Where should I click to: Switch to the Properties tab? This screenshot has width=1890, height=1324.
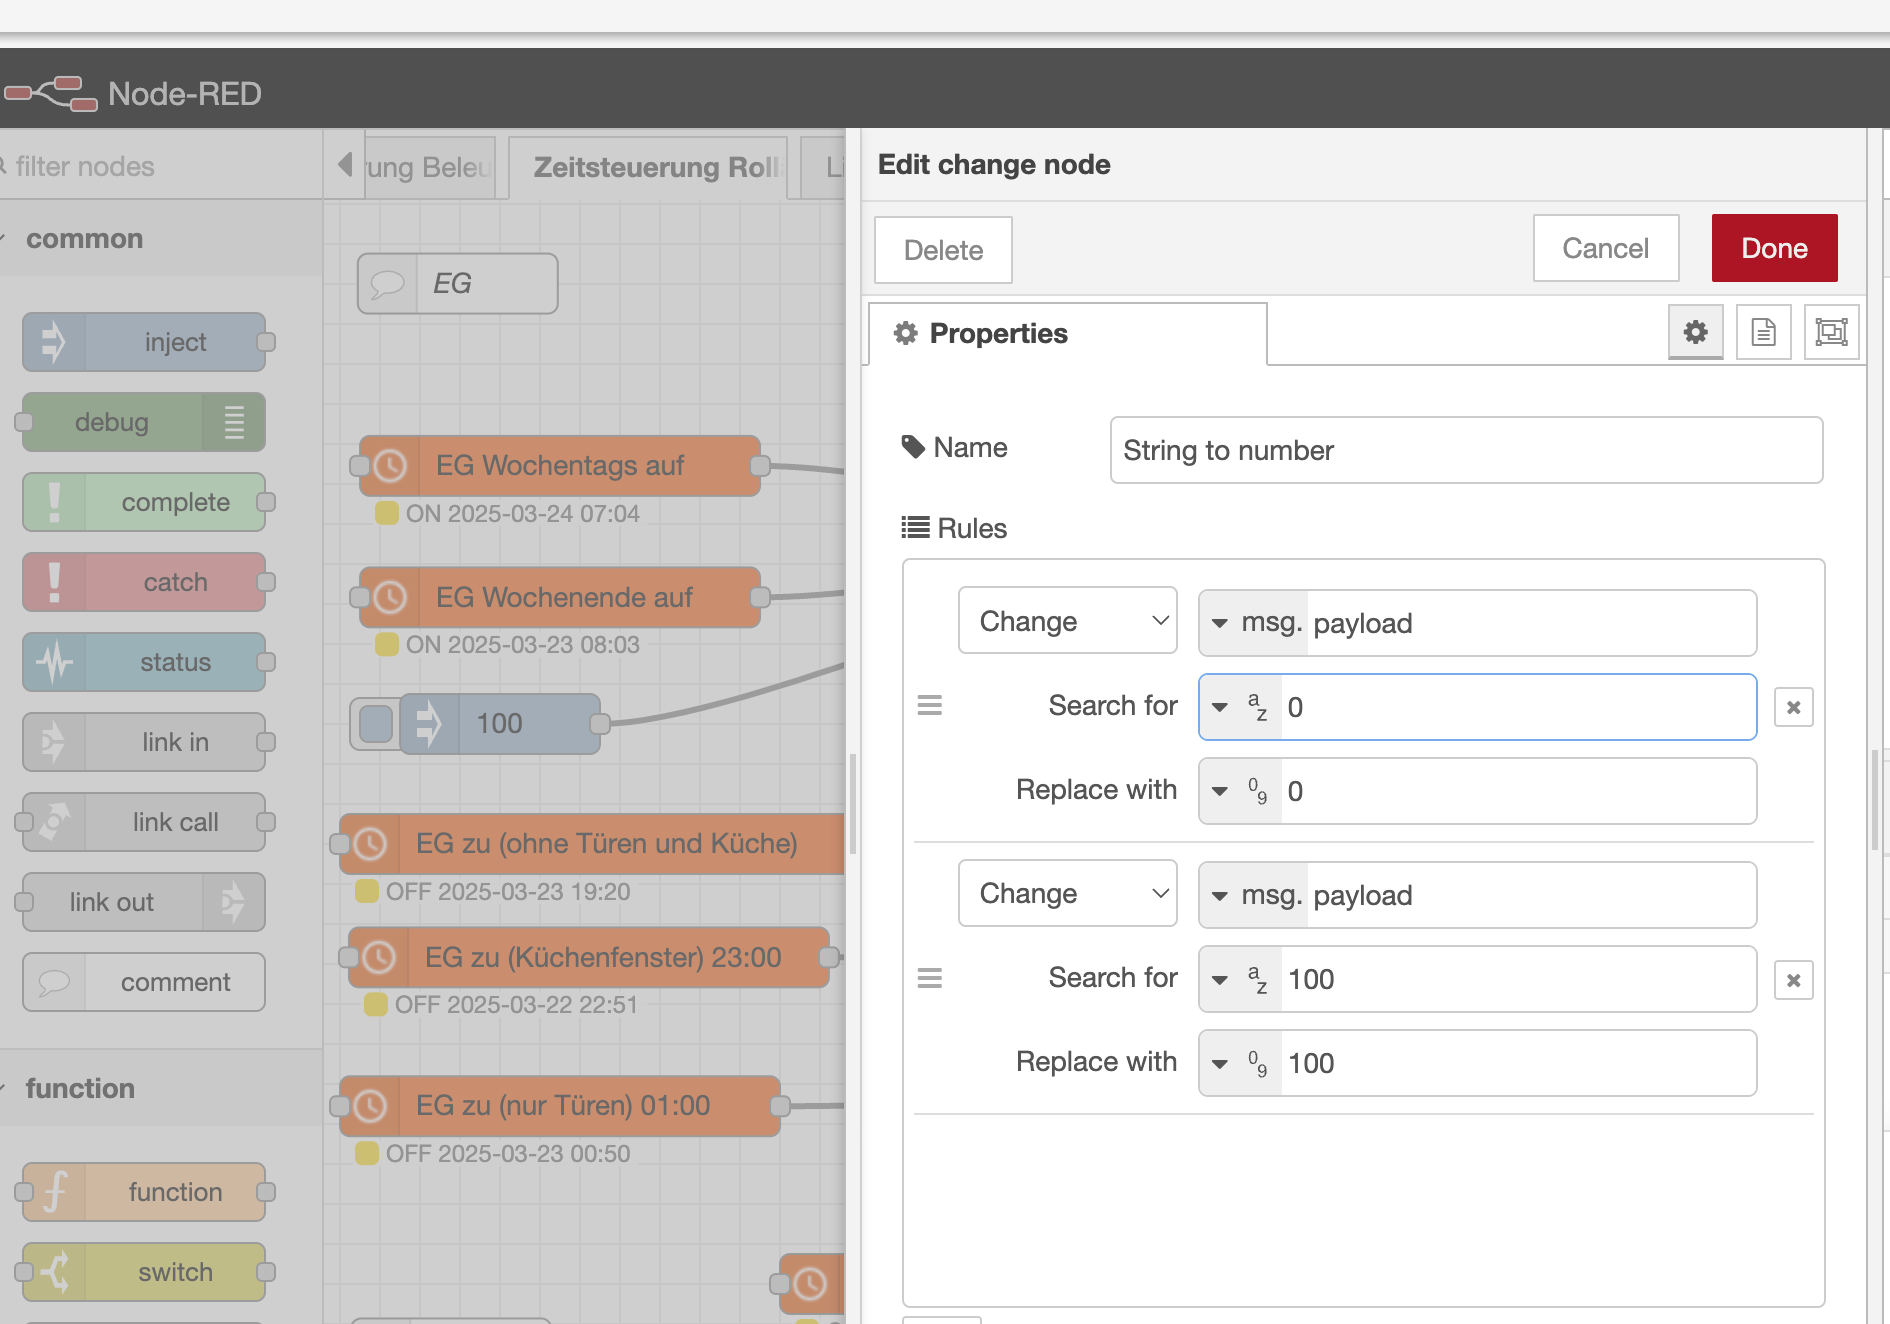click(x=1068, y=334)
